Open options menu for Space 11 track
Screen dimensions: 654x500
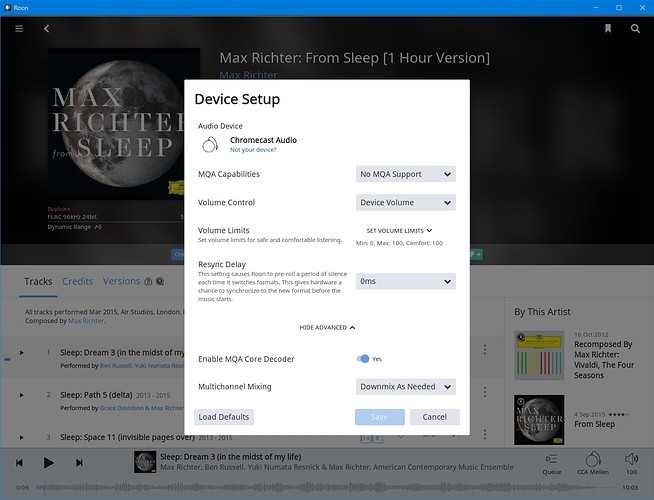click(485, 434)
